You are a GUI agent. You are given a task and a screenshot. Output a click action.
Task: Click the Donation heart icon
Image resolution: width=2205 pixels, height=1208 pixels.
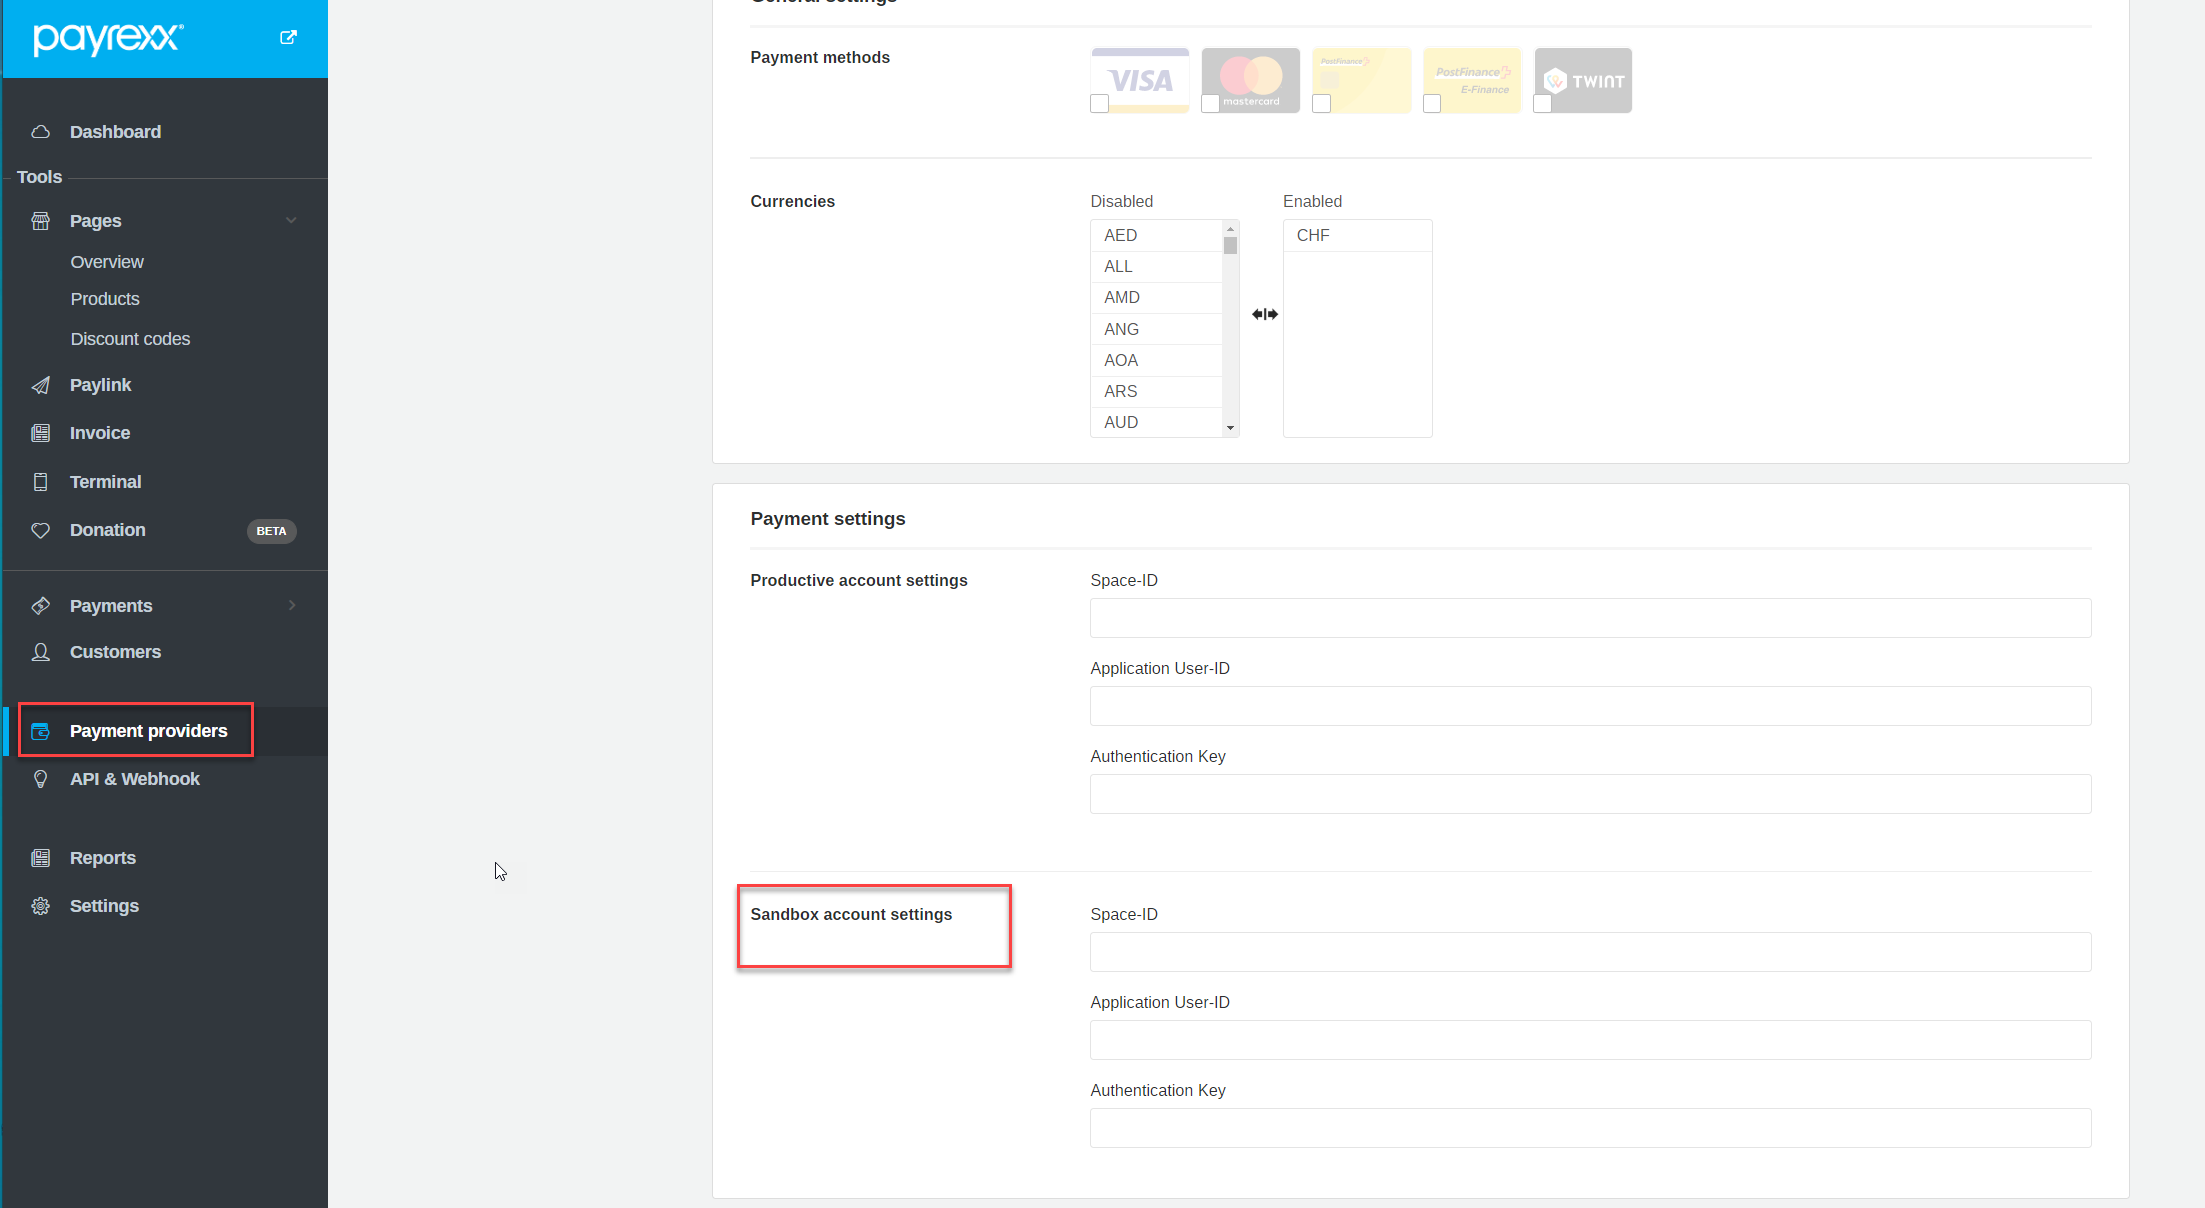tap(41, 530)
